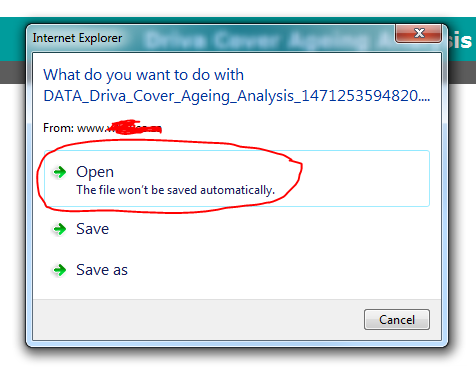Click the red-scribbled redacted website address
The height and width of the screenshot is (387, 476).
(x=135, y=127)
